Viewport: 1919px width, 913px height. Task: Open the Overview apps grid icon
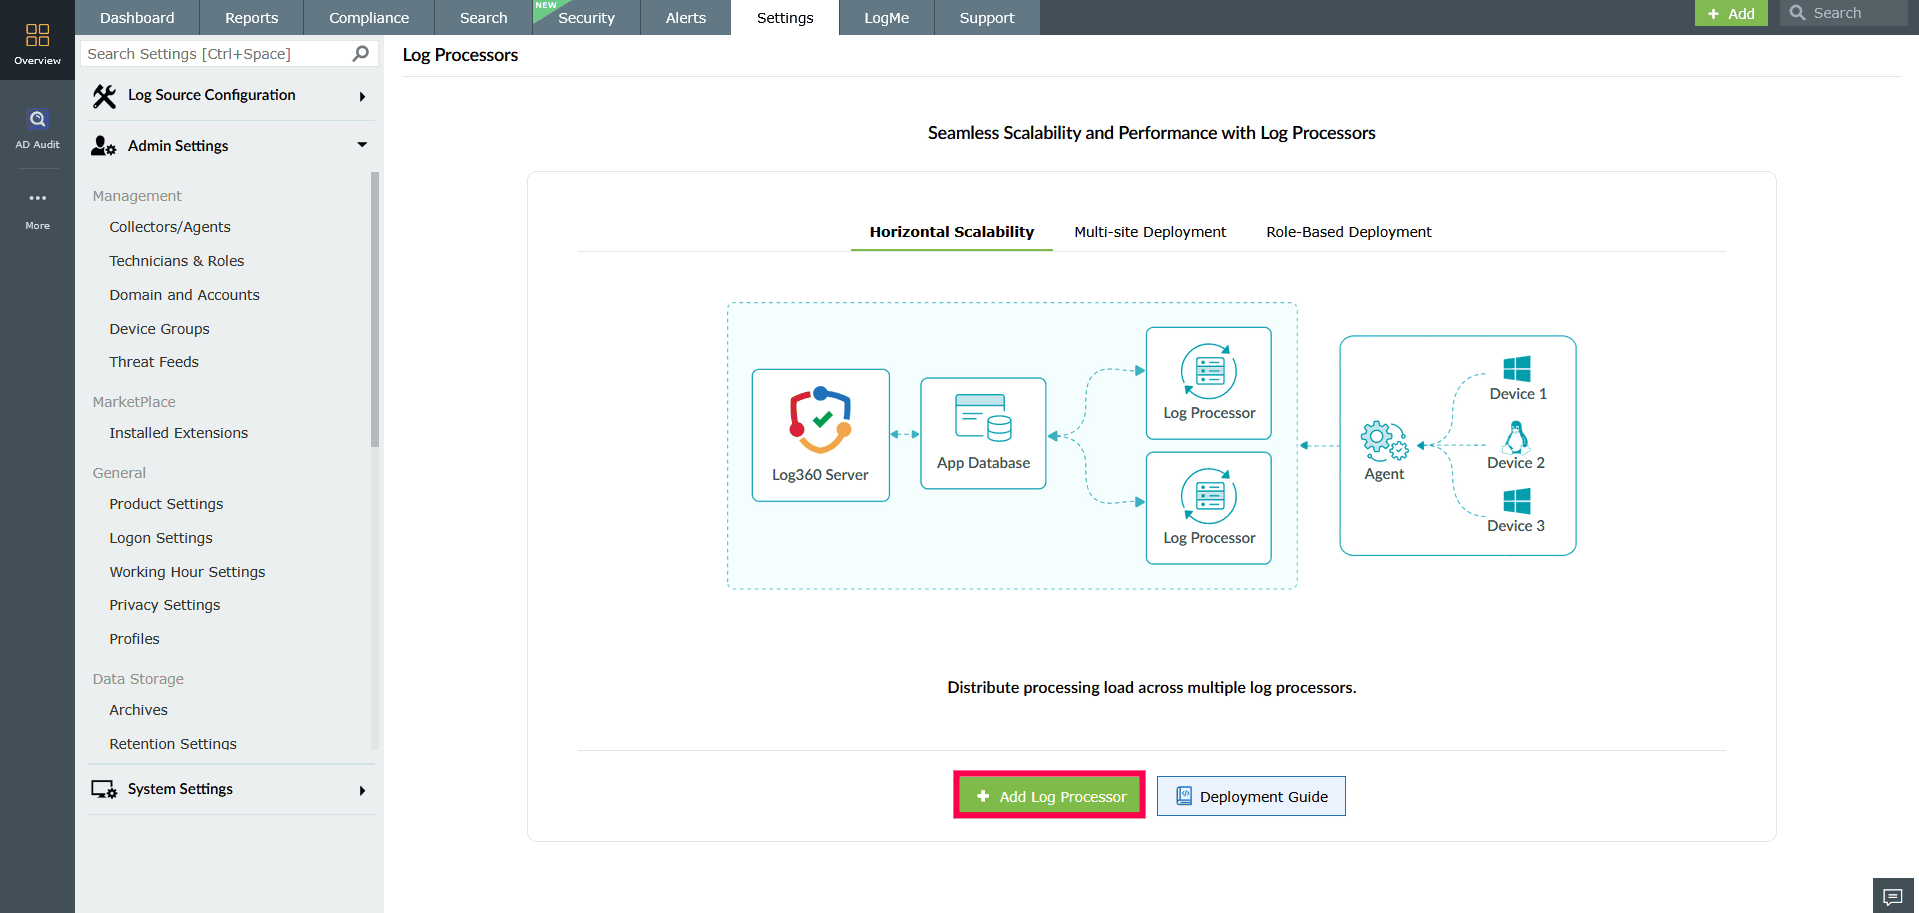pos(37,35)
